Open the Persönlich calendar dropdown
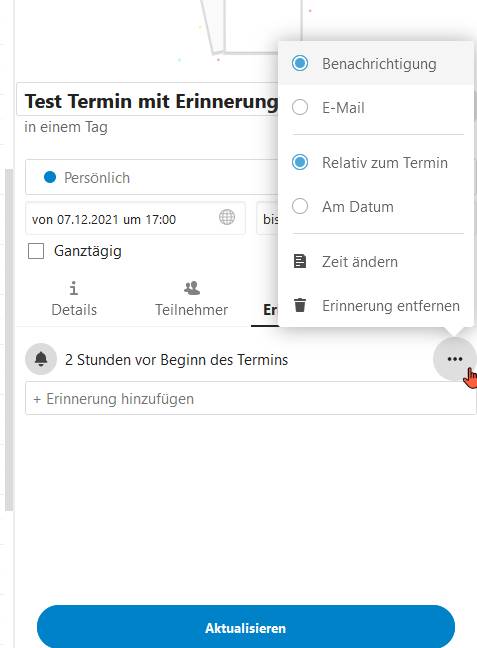 (152, 177)
